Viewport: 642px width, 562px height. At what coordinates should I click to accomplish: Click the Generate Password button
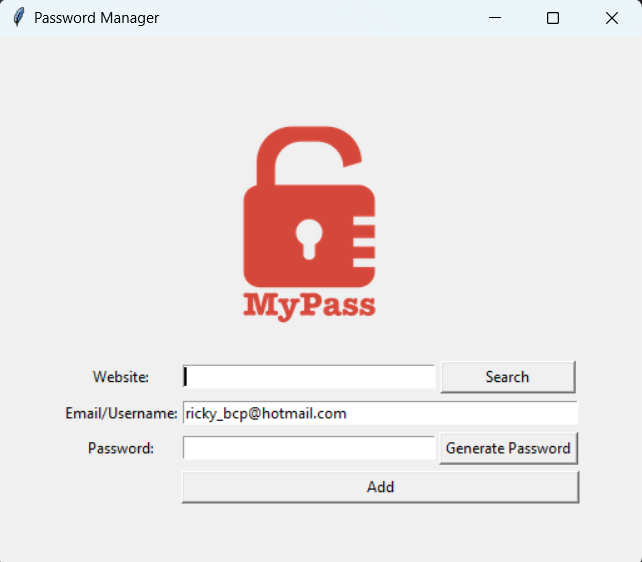(x=508, y=448)
